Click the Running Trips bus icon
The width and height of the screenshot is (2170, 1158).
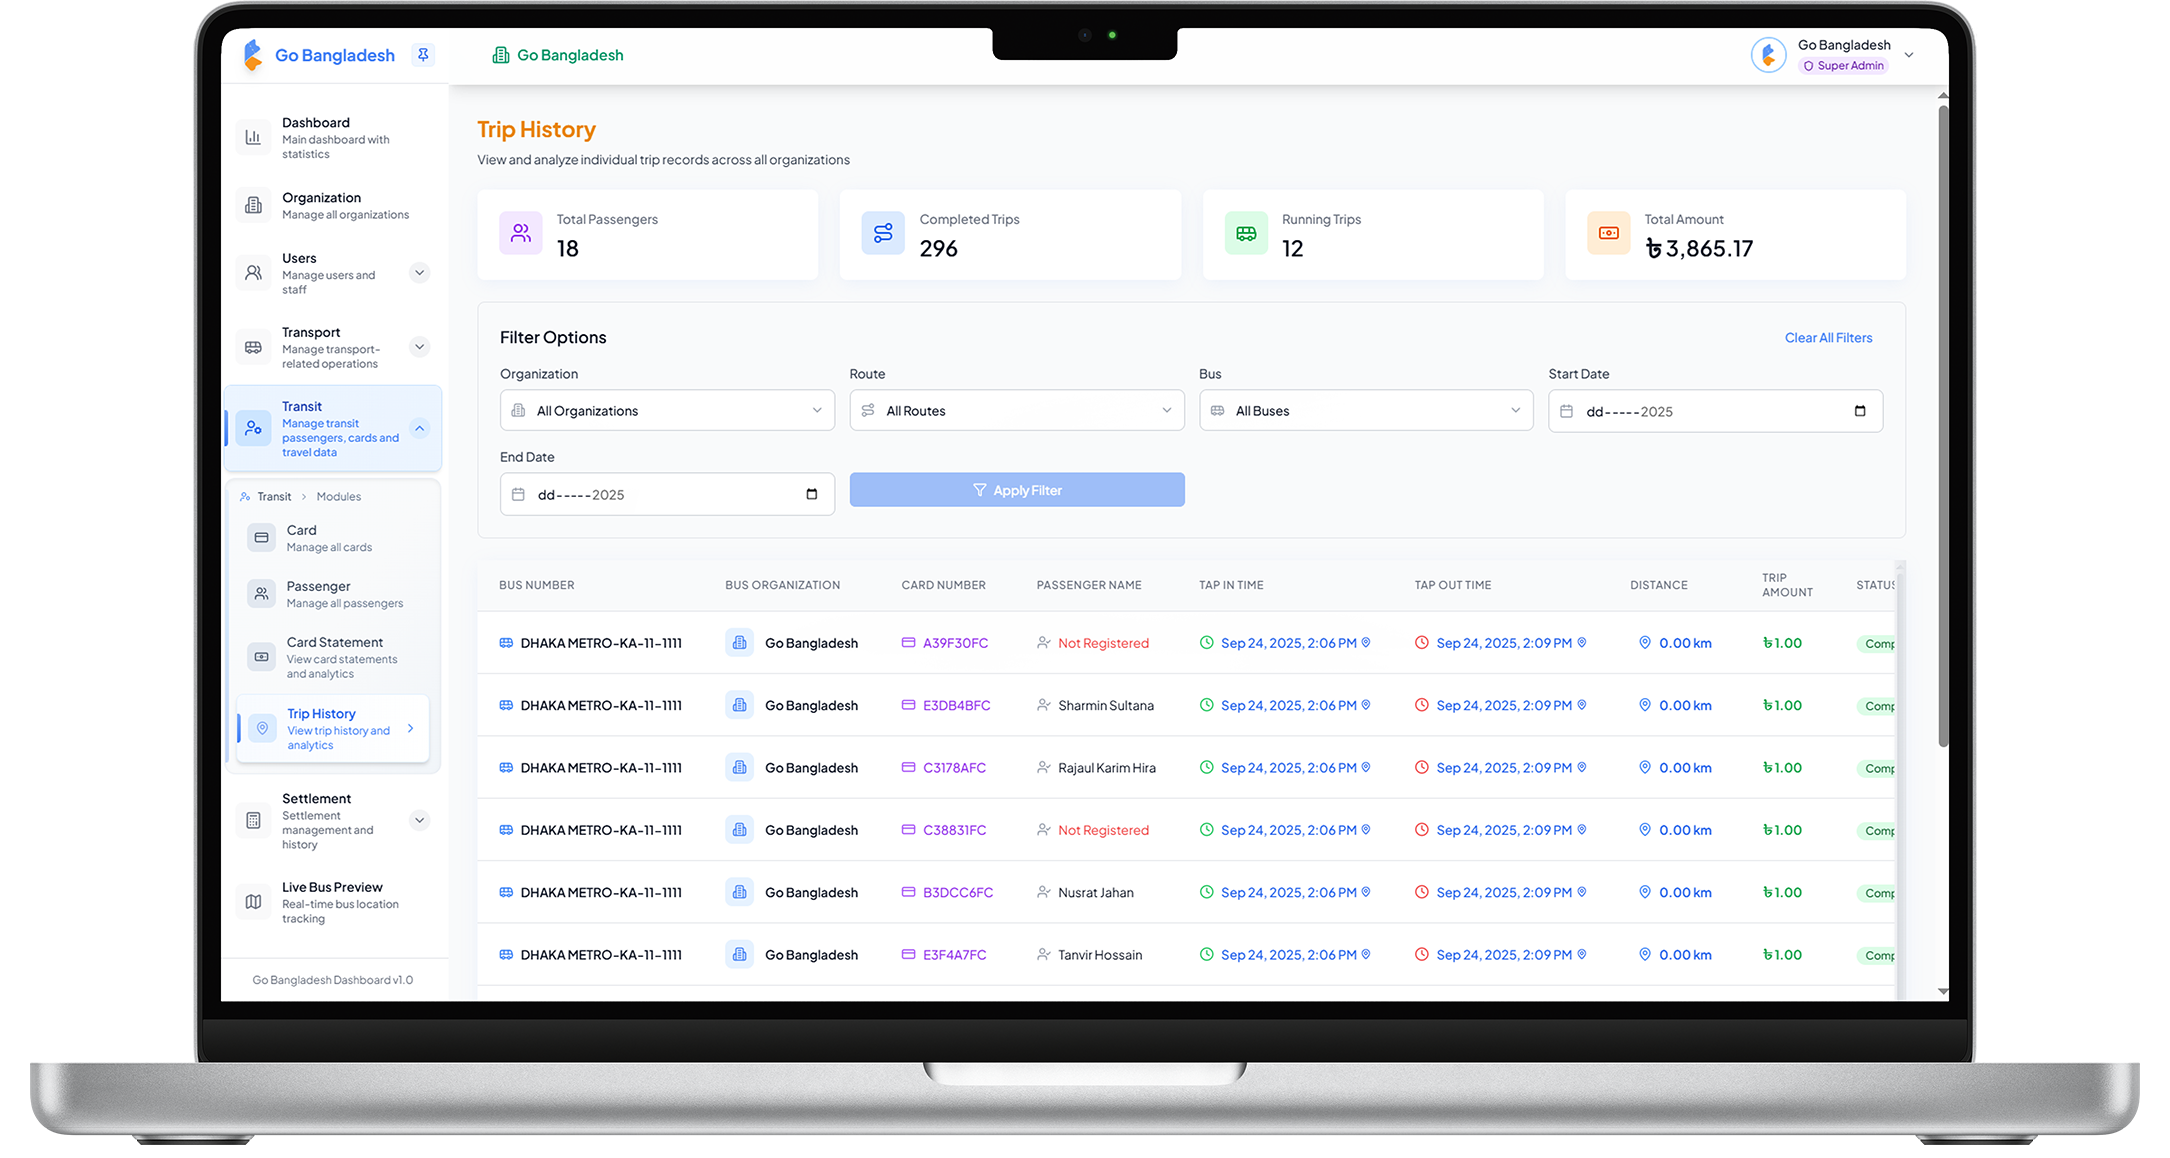1246,233
